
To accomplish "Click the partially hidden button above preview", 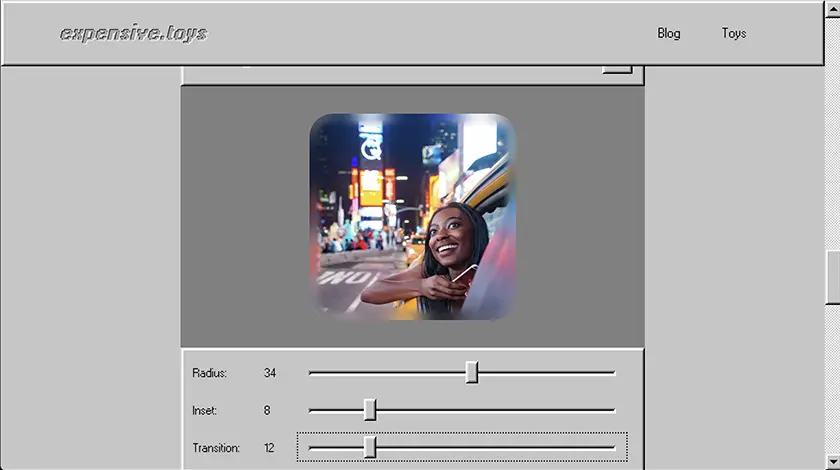I will (x=617, y=69).
